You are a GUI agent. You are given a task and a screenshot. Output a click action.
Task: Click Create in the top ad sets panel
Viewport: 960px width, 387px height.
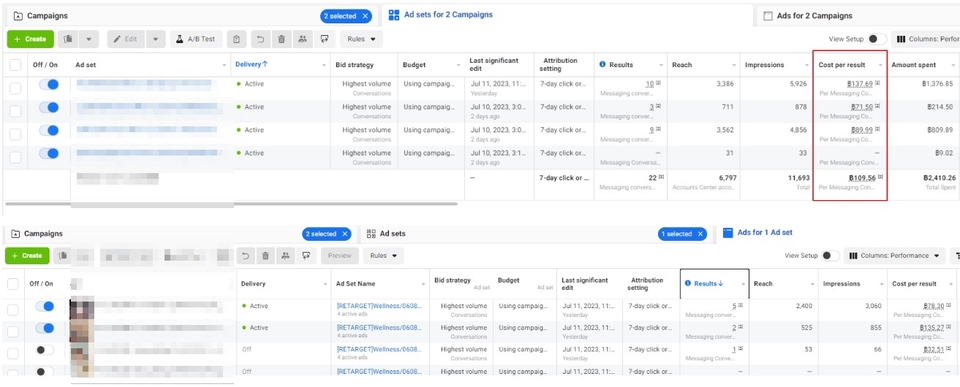point(30,39)
